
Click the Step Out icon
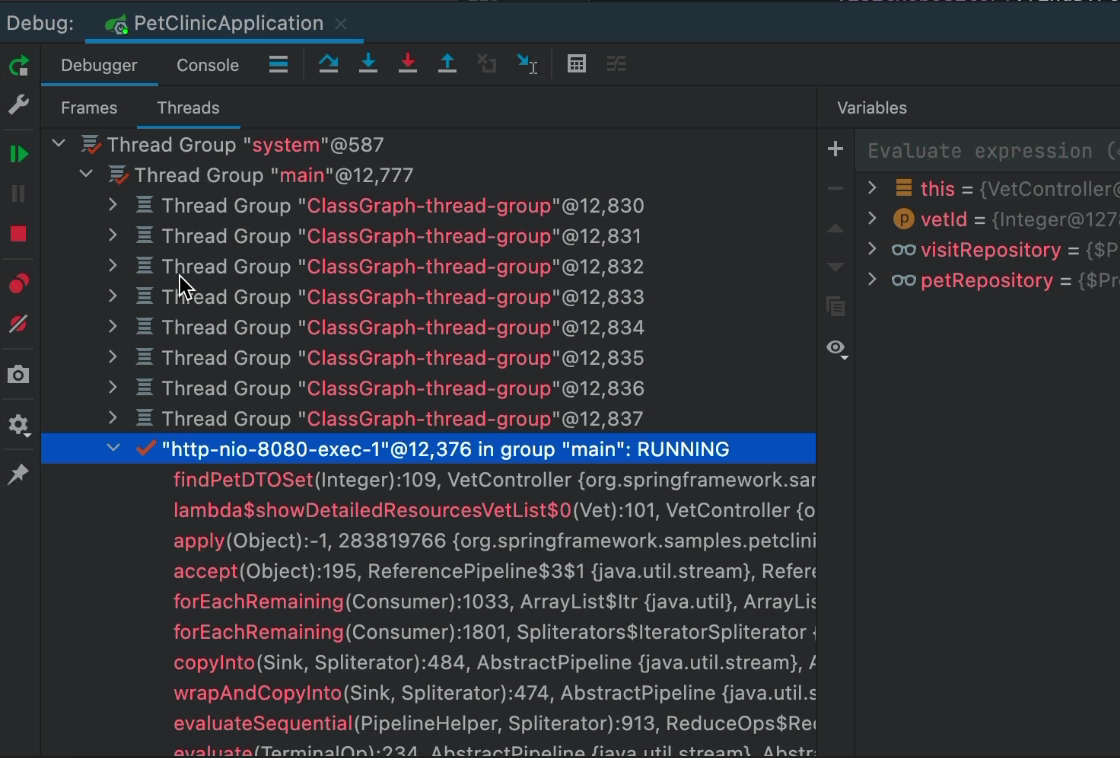(447, 64)
